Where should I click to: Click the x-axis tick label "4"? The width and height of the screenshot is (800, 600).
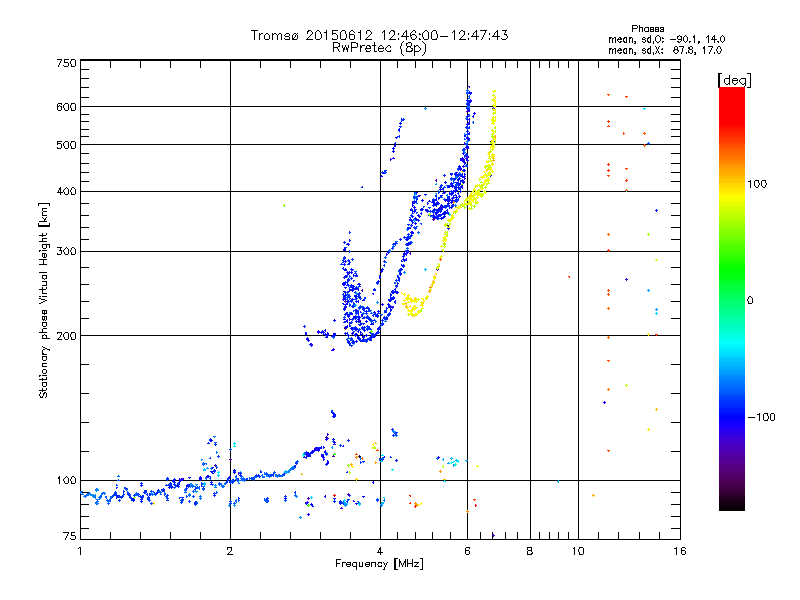pos(380,551)
